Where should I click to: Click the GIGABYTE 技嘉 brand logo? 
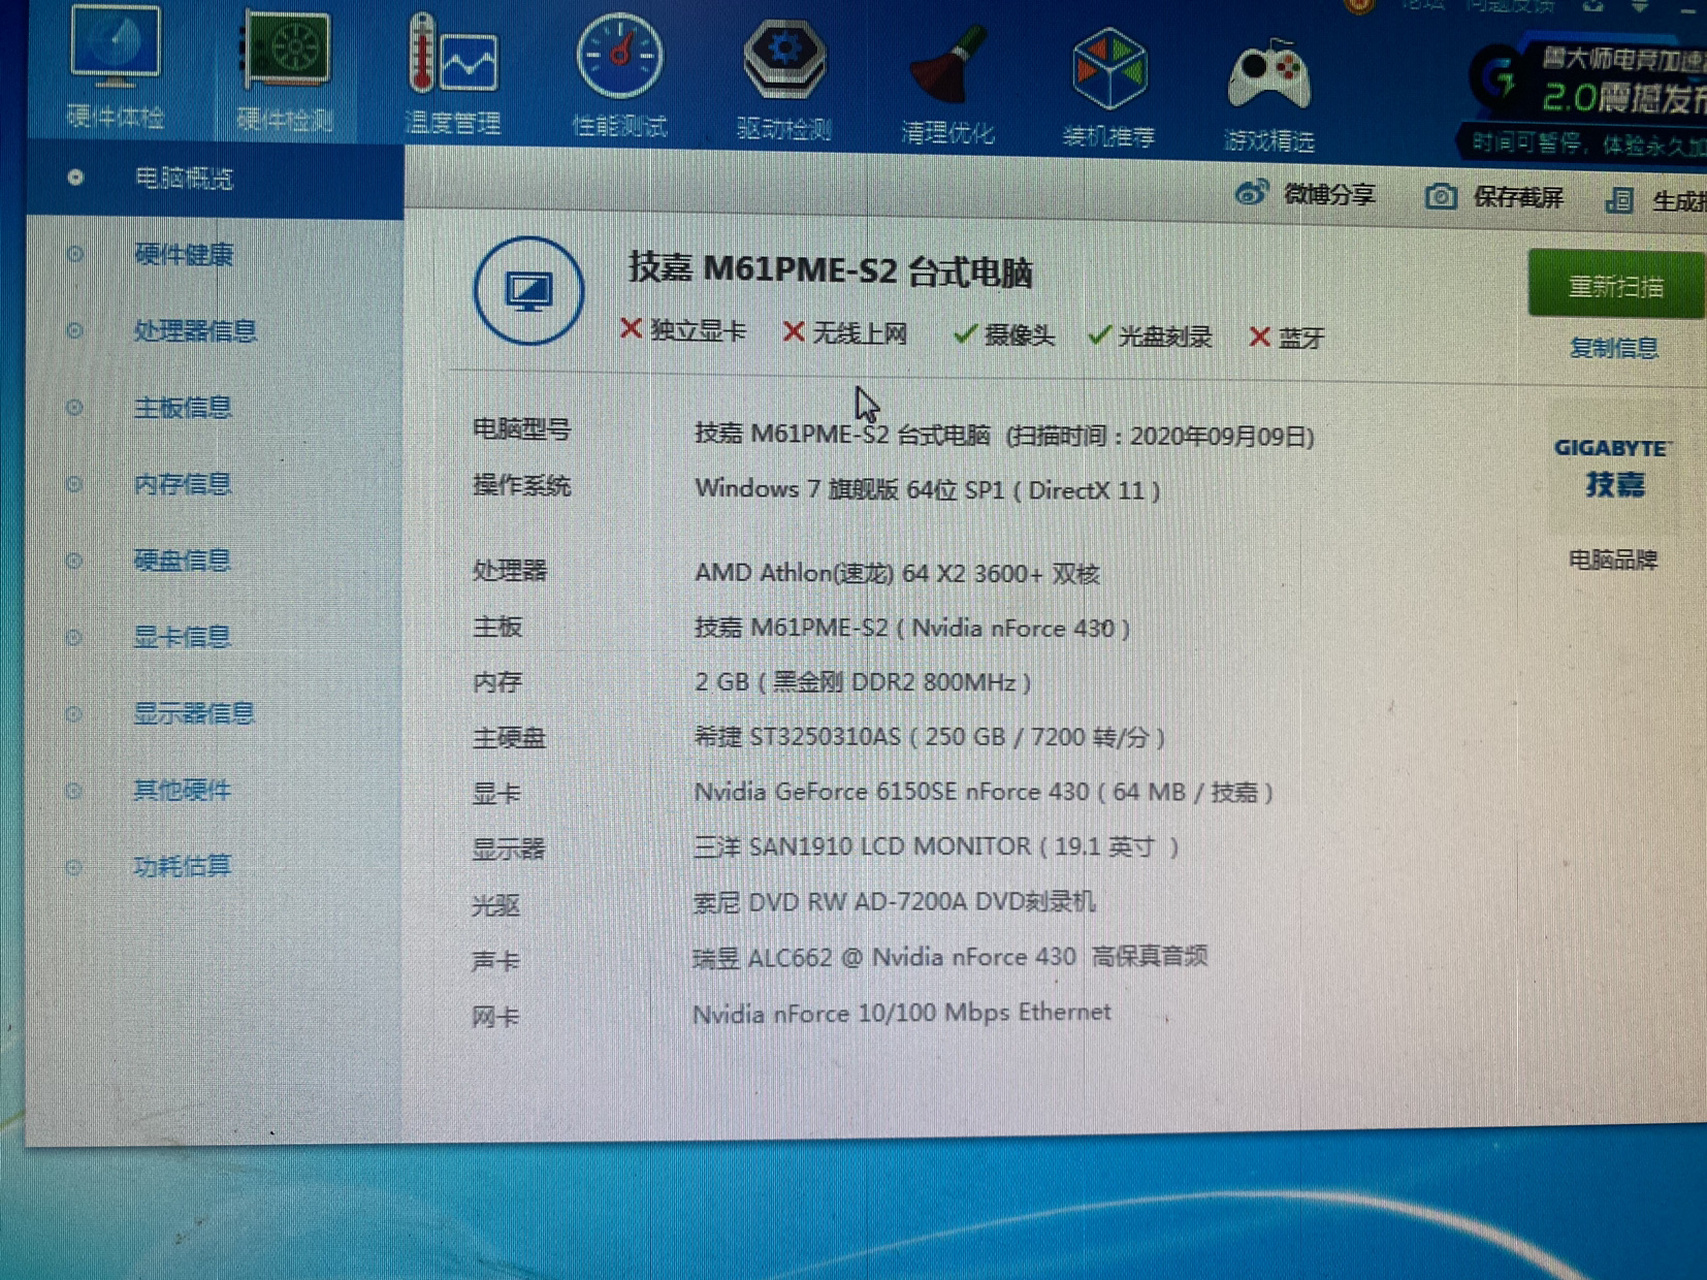tap(1612, 467)
